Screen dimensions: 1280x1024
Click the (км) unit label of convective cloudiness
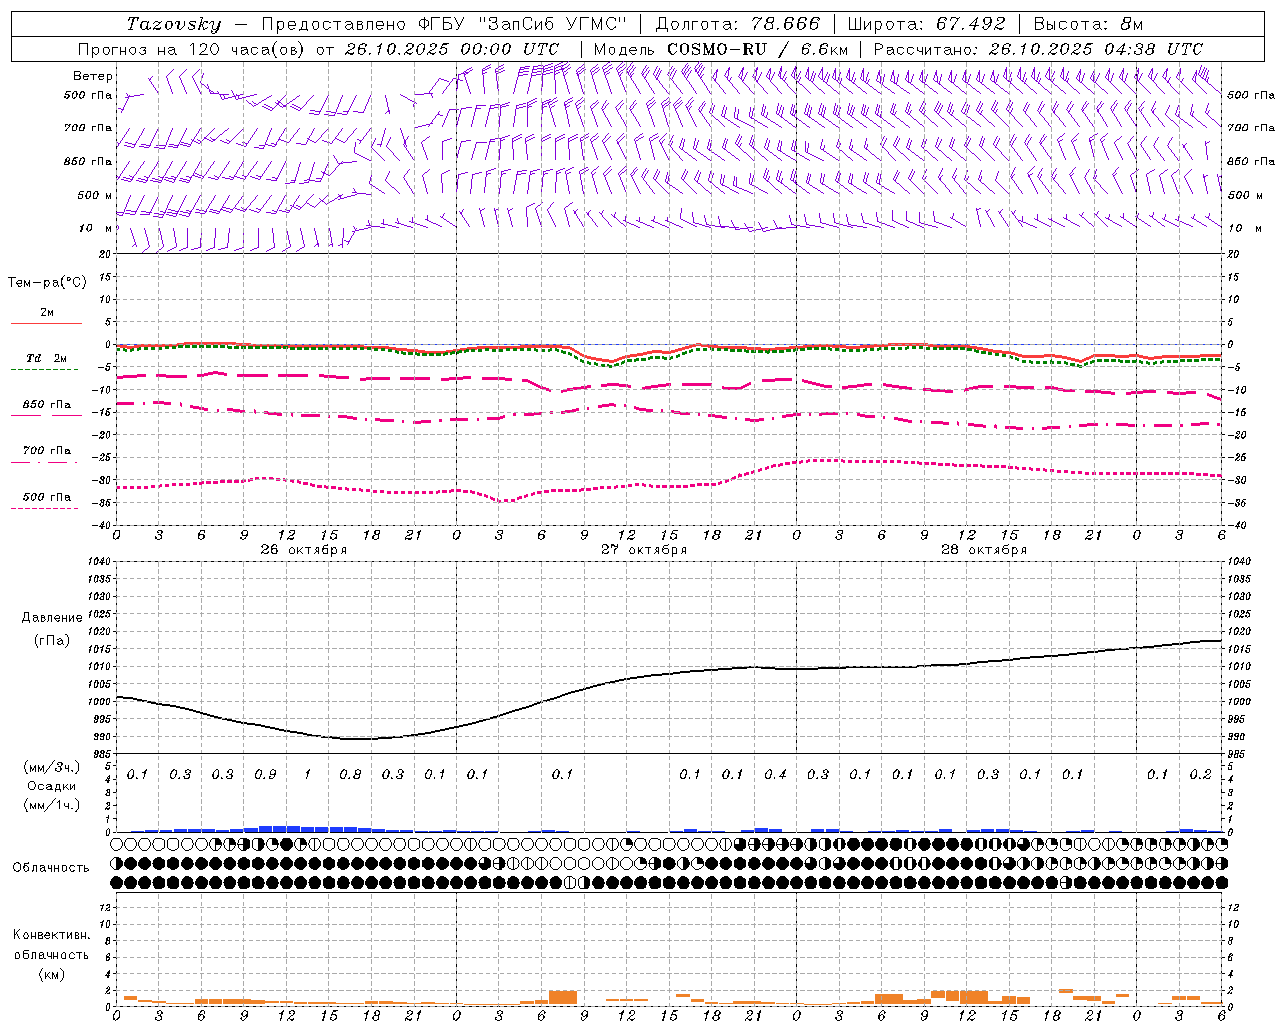point(51,974)
